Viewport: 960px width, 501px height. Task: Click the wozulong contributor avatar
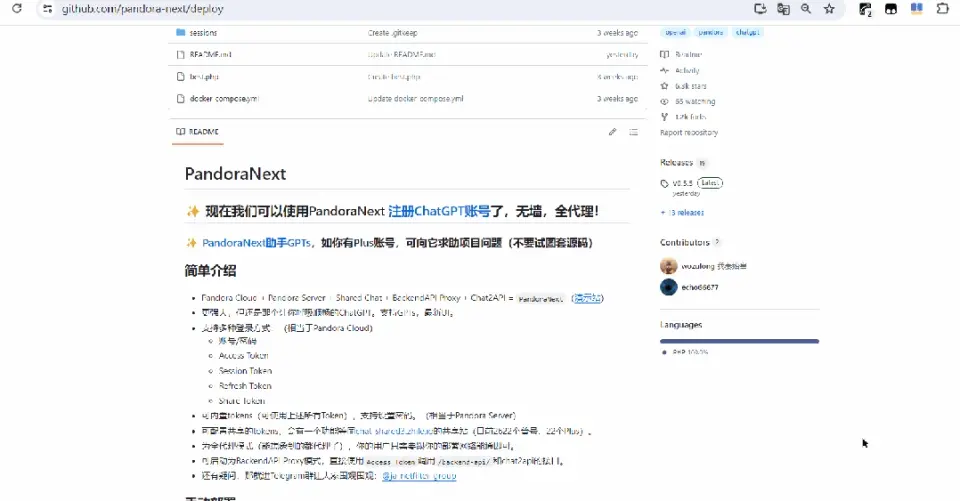point(669,266)
